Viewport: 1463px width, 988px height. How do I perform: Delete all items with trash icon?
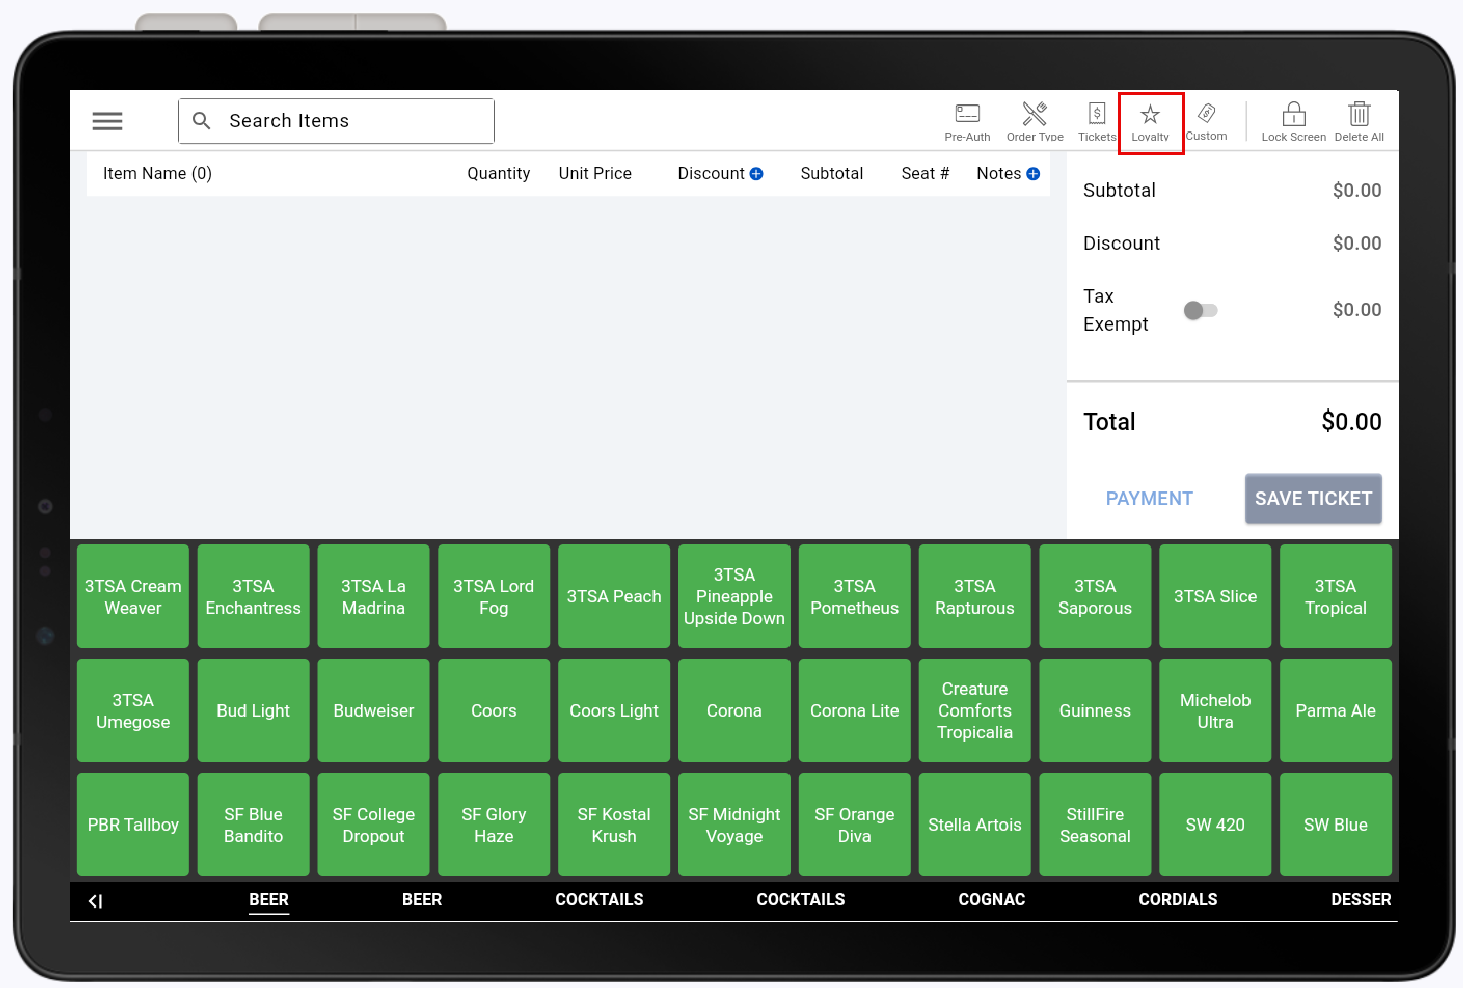tap(1359, 122)
